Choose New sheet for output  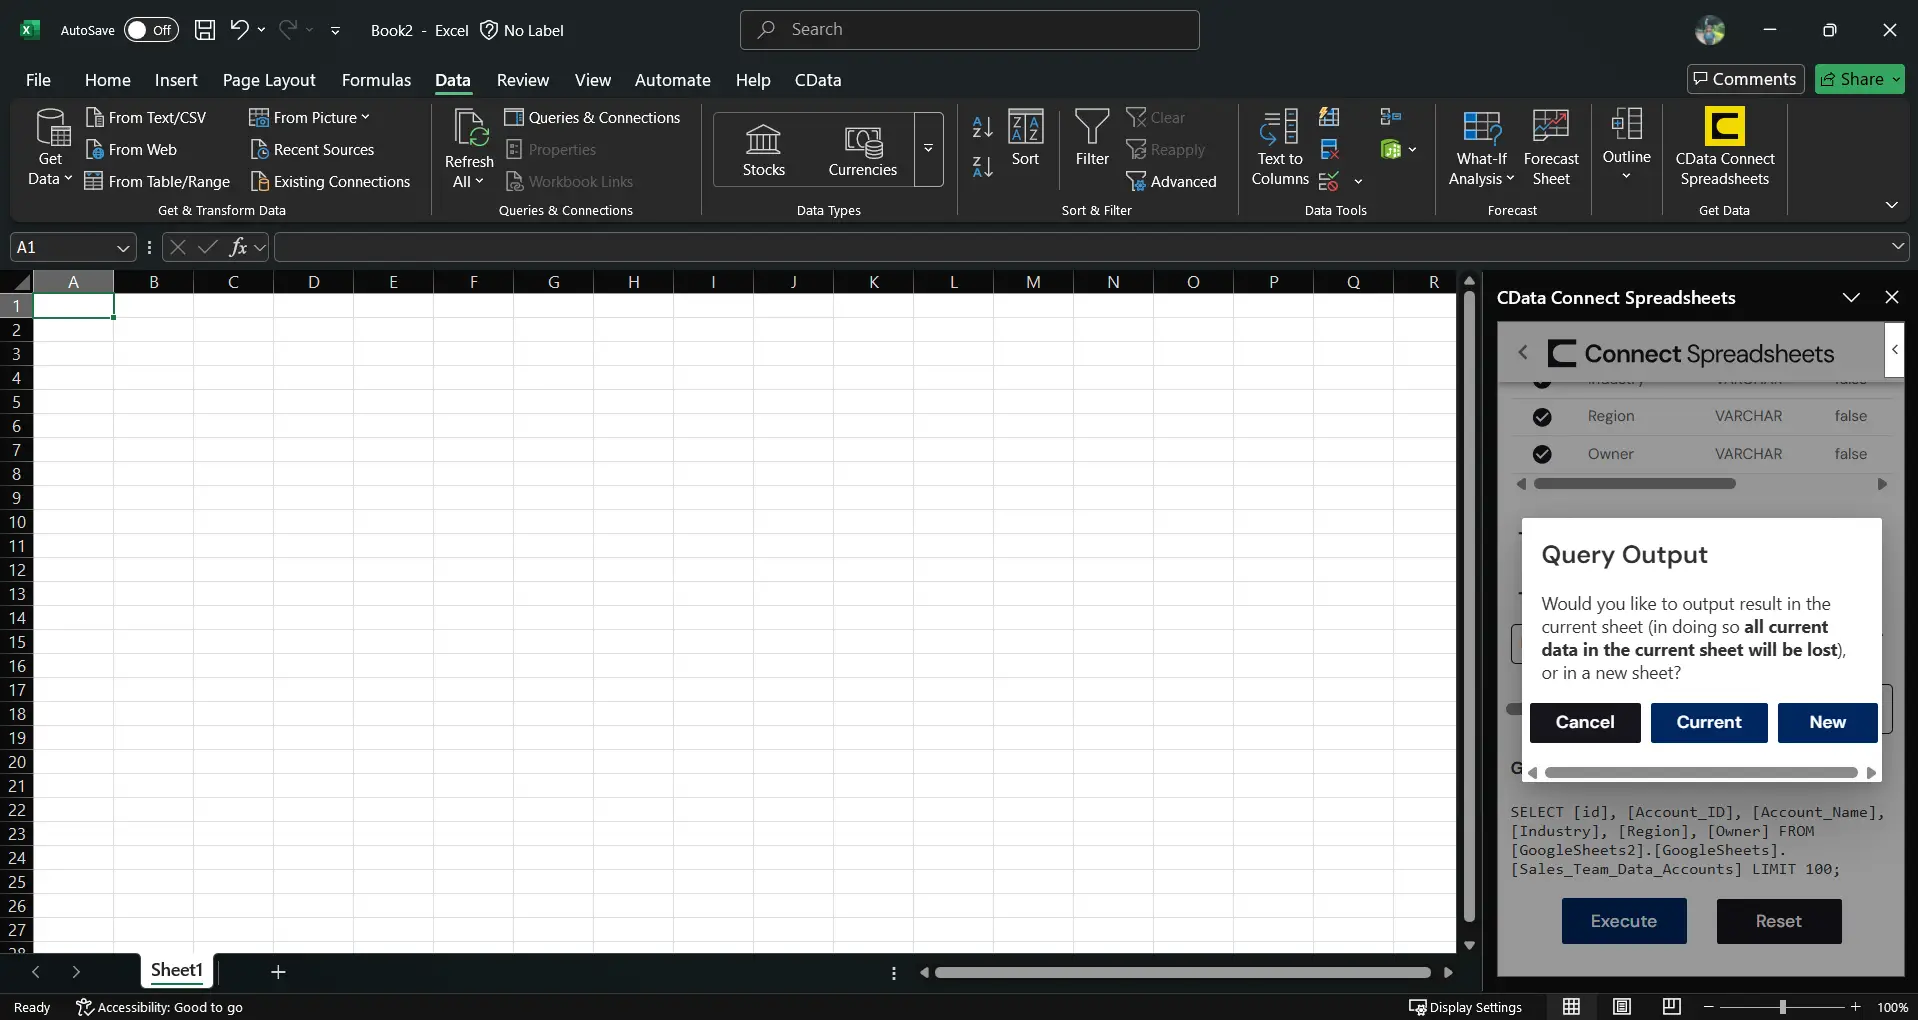click(x=1827, y=722)
